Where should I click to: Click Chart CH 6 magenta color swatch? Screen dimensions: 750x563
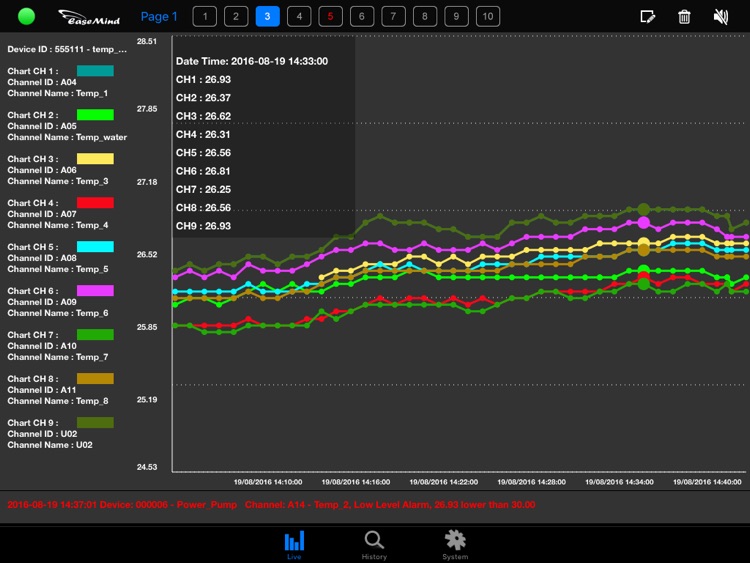pos(95,291)
